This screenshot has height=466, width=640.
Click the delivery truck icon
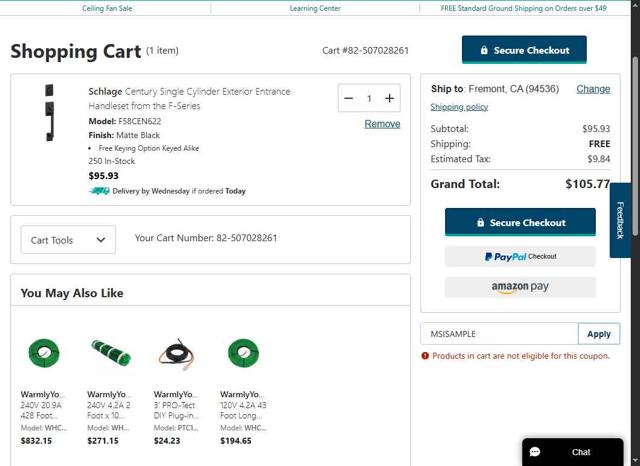99,191
